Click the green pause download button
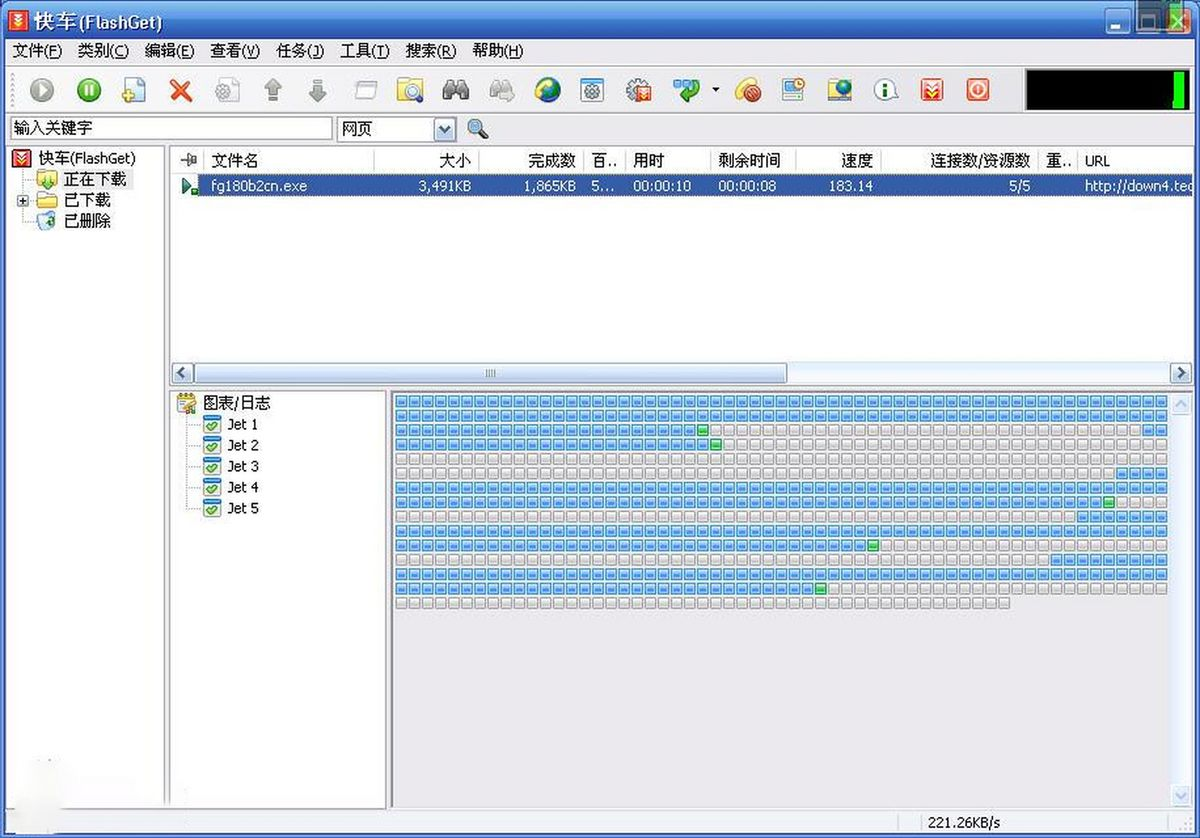1200x838 pixels. 89,90
